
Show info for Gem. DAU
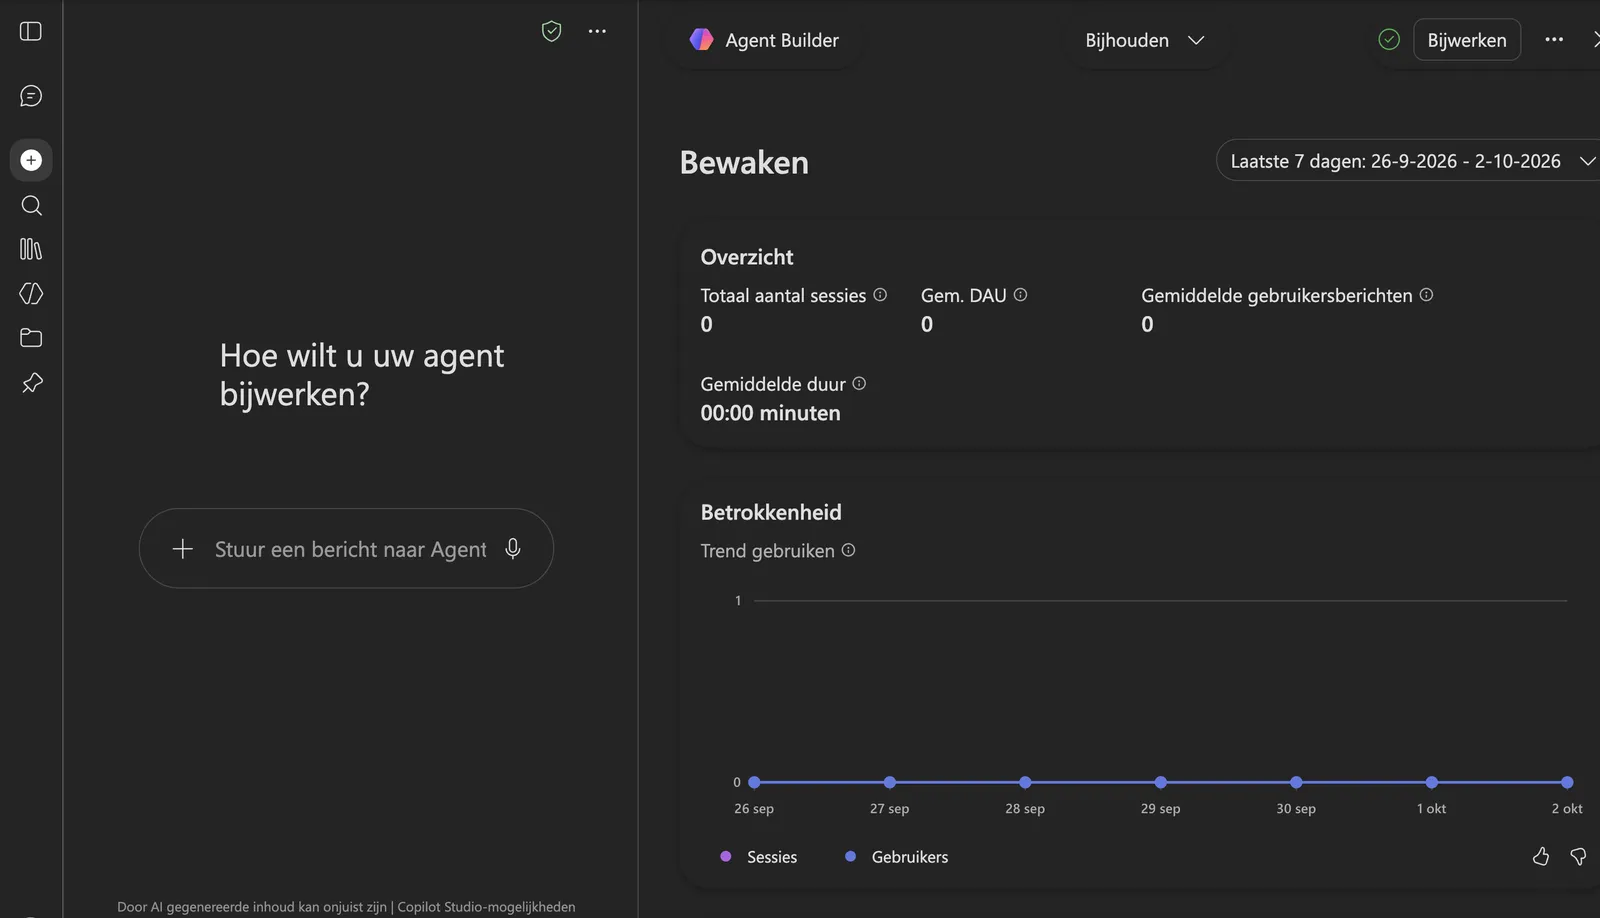[x=1020, y=295]
